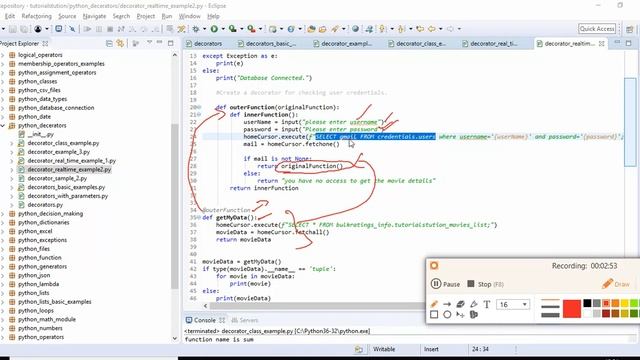Click the clear drawings icon beside cursor tool
Screen dimensions: 640x360
tap(474, 314)
